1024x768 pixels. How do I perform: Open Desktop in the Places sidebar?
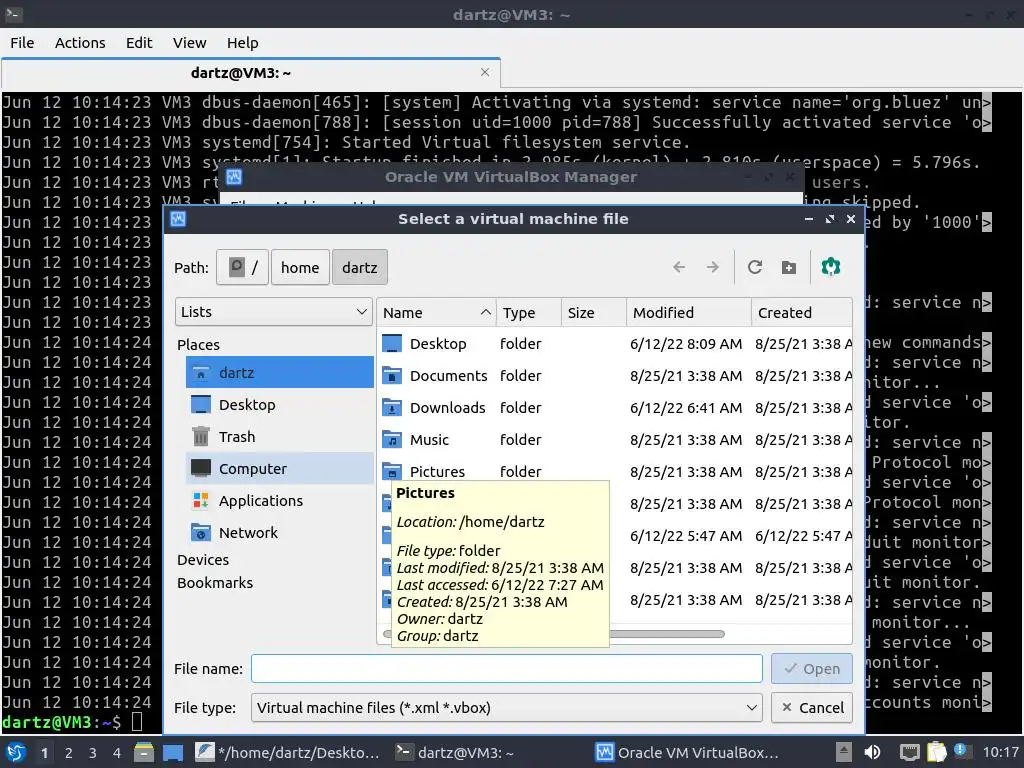click(280, 404)
